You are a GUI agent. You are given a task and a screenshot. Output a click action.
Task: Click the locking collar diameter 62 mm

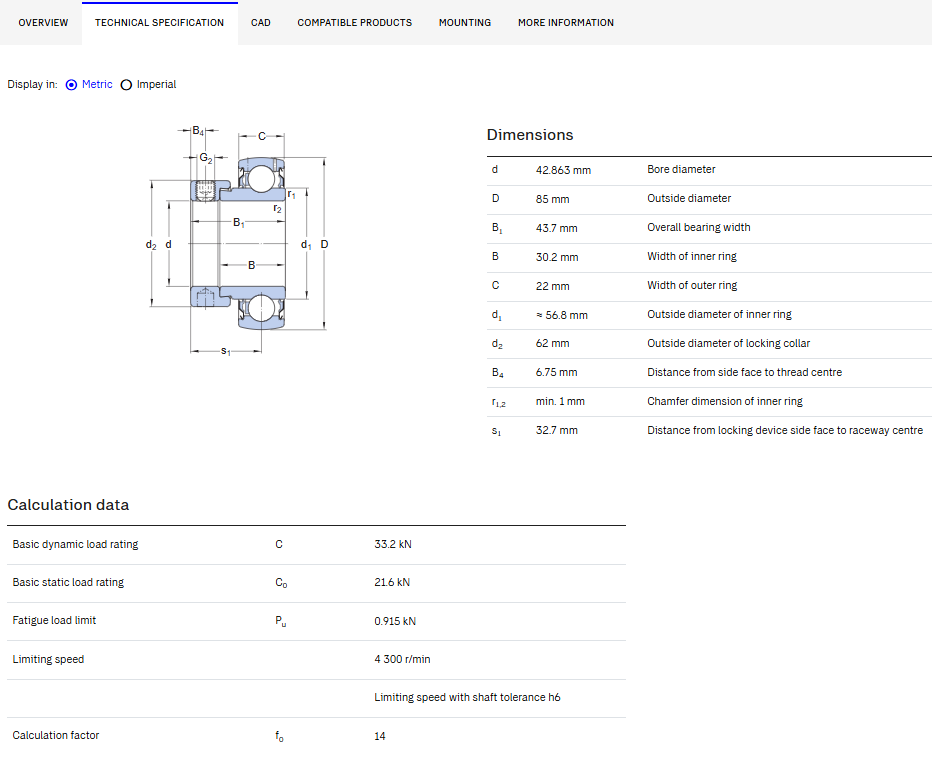tap(552, 343)
